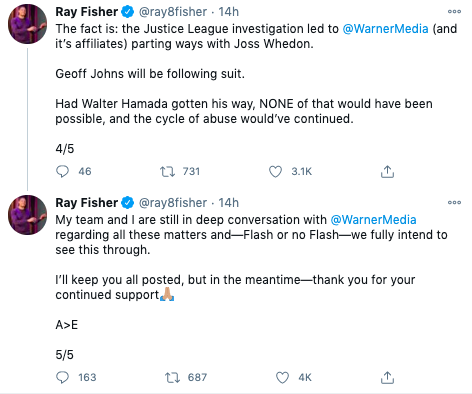Retweet the 5/5 tweet with 687 retweets
This screenshot has height=394, width=472.
[x=172, y=377]
